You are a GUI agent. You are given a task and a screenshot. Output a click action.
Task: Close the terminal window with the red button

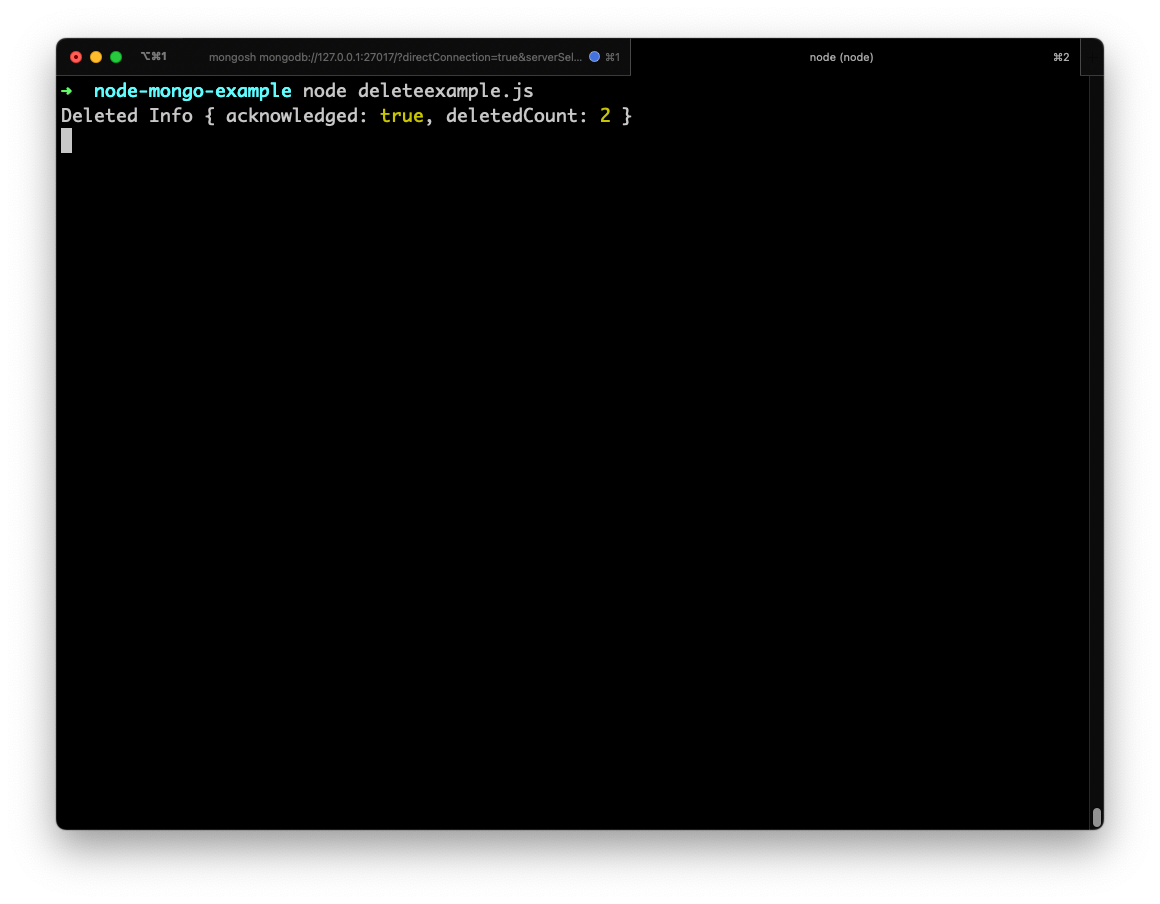pos(75,57)
